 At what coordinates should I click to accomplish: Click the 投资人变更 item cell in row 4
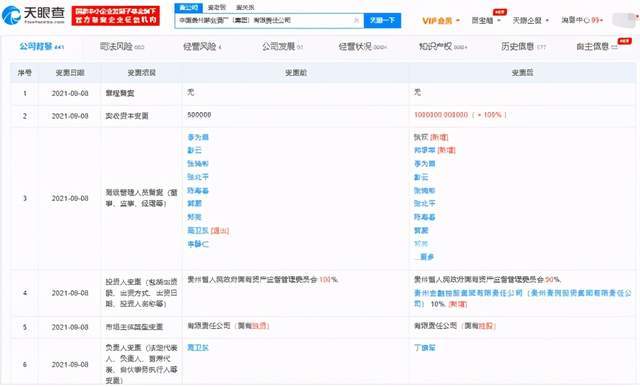[141, 293]
